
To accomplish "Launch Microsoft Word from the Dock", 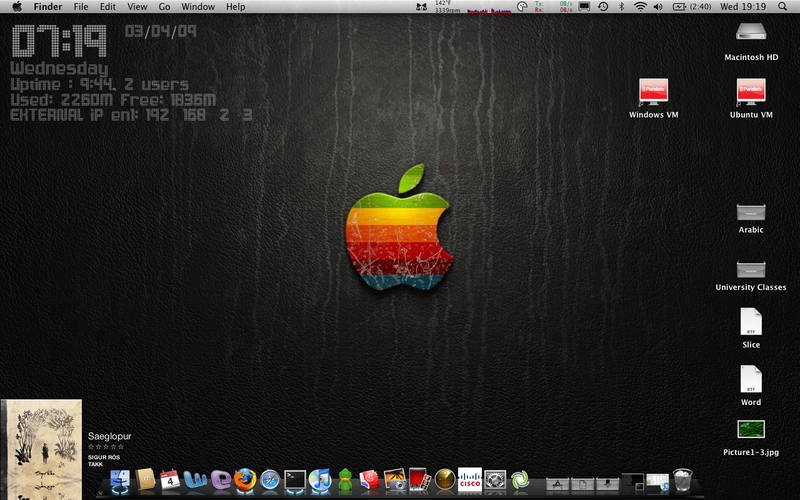I will tap(195, 480).
